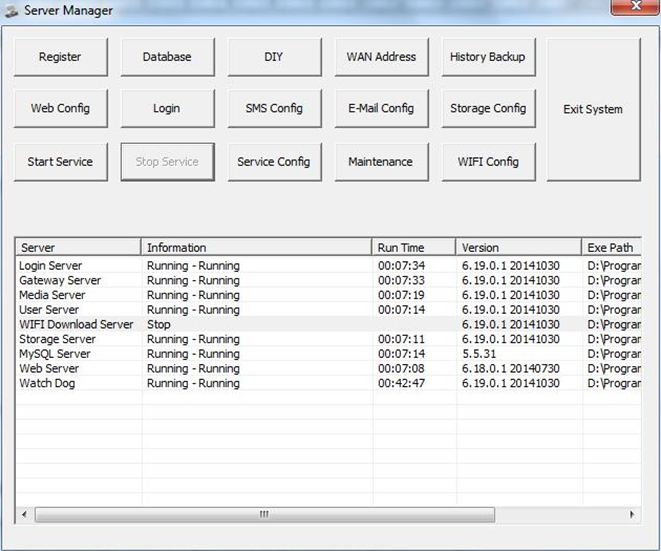Click run time 00:07:33 of Gateway Server

401,280
